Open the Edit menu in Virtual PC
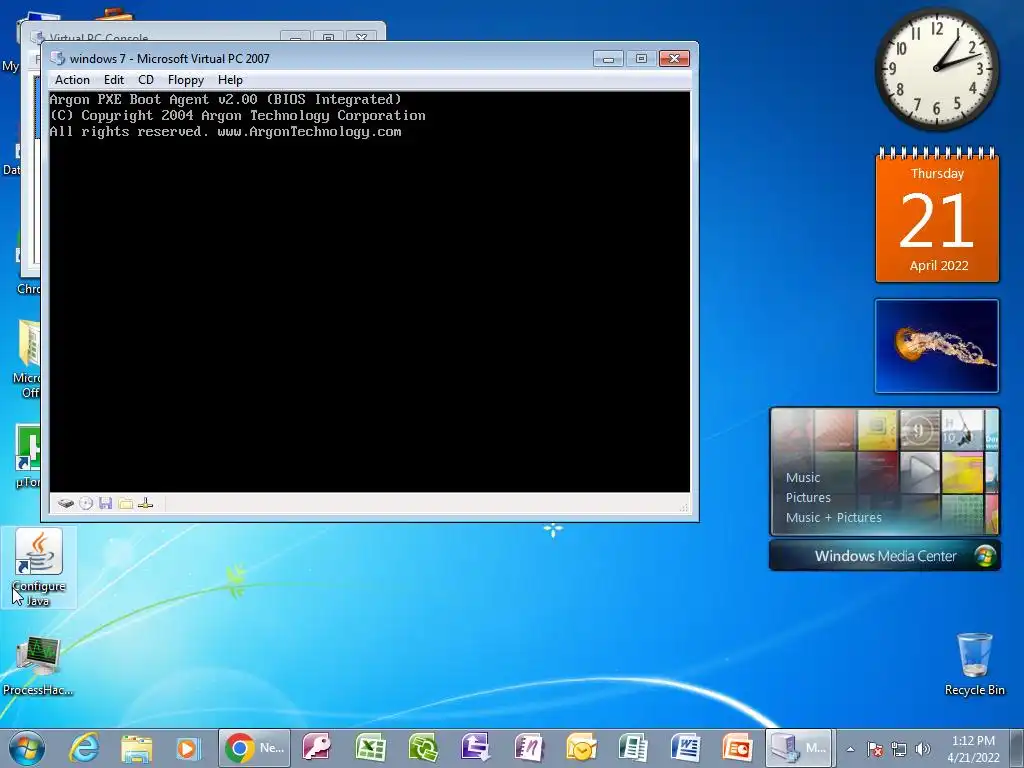The image size is (1024, 768). (114, 80)
